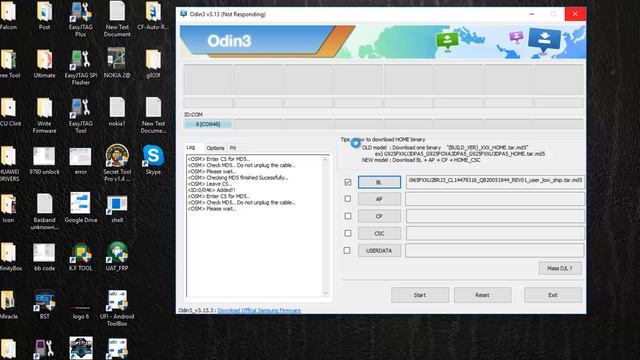Image resolution: width=640 pixels, height=360 pixels.
Task: Click the USERDATA file button
Action: pos(379,251)
